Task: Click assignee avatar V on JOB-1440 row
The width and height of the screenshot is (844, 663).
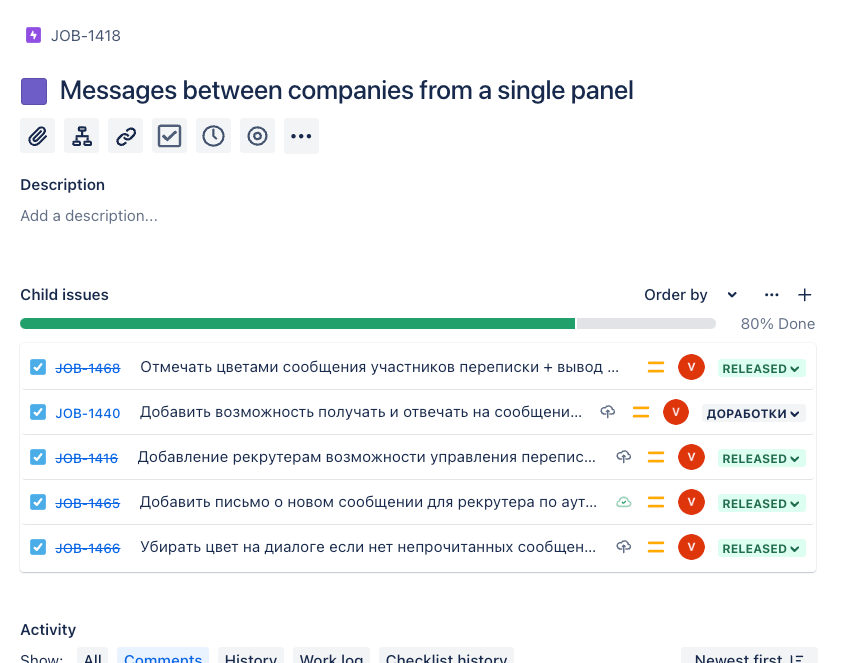Action: [x=676, y=412]
